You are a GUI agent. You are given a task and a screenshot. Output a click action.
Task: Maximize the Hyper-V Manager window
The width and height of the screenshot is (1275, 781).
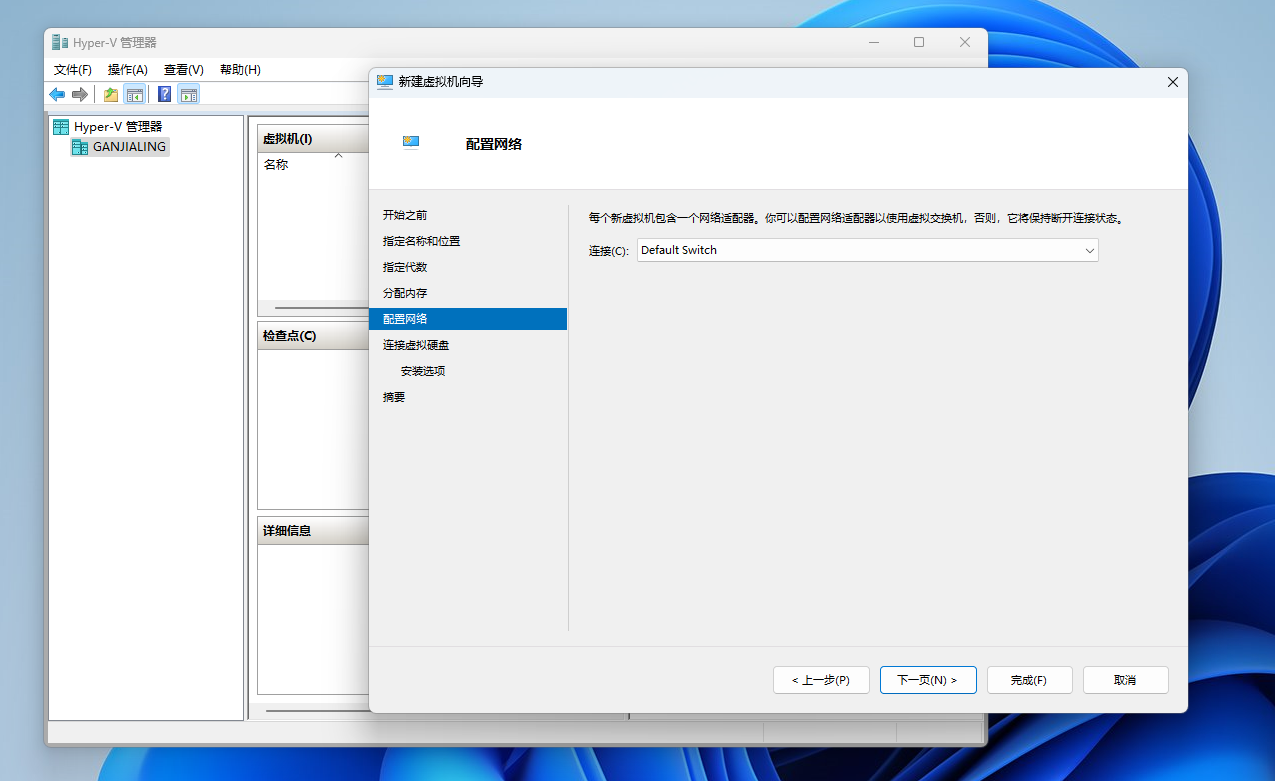(919, 42)
